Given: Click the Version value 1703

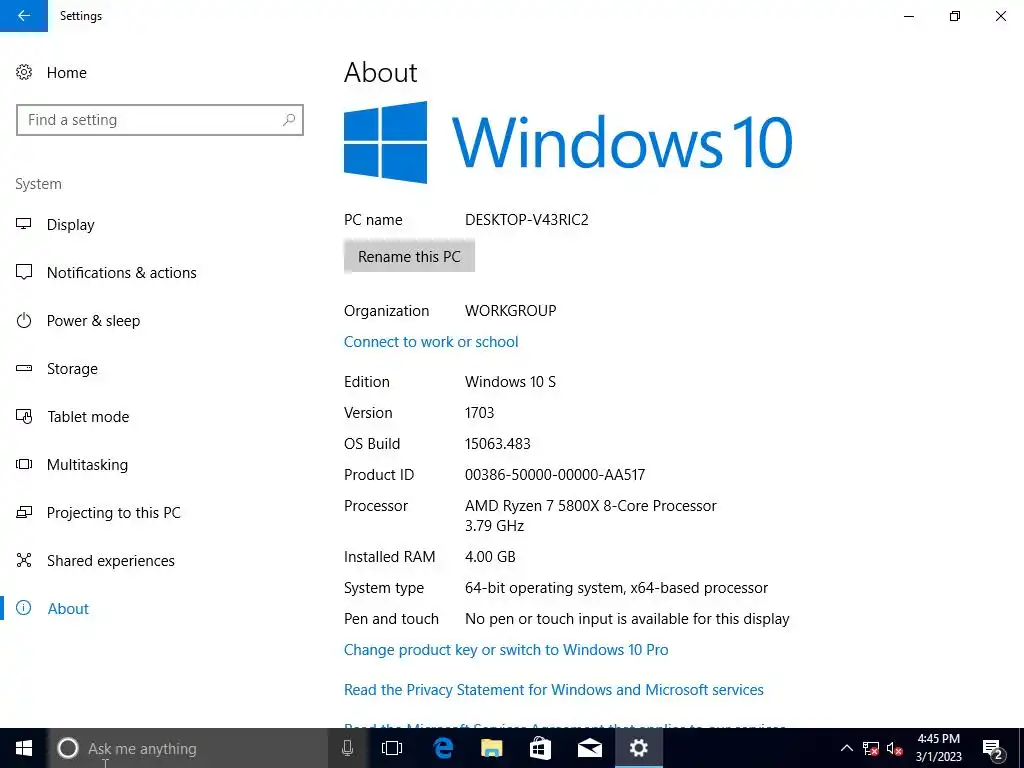Looking at the screenshot, I should click(479, 413).
